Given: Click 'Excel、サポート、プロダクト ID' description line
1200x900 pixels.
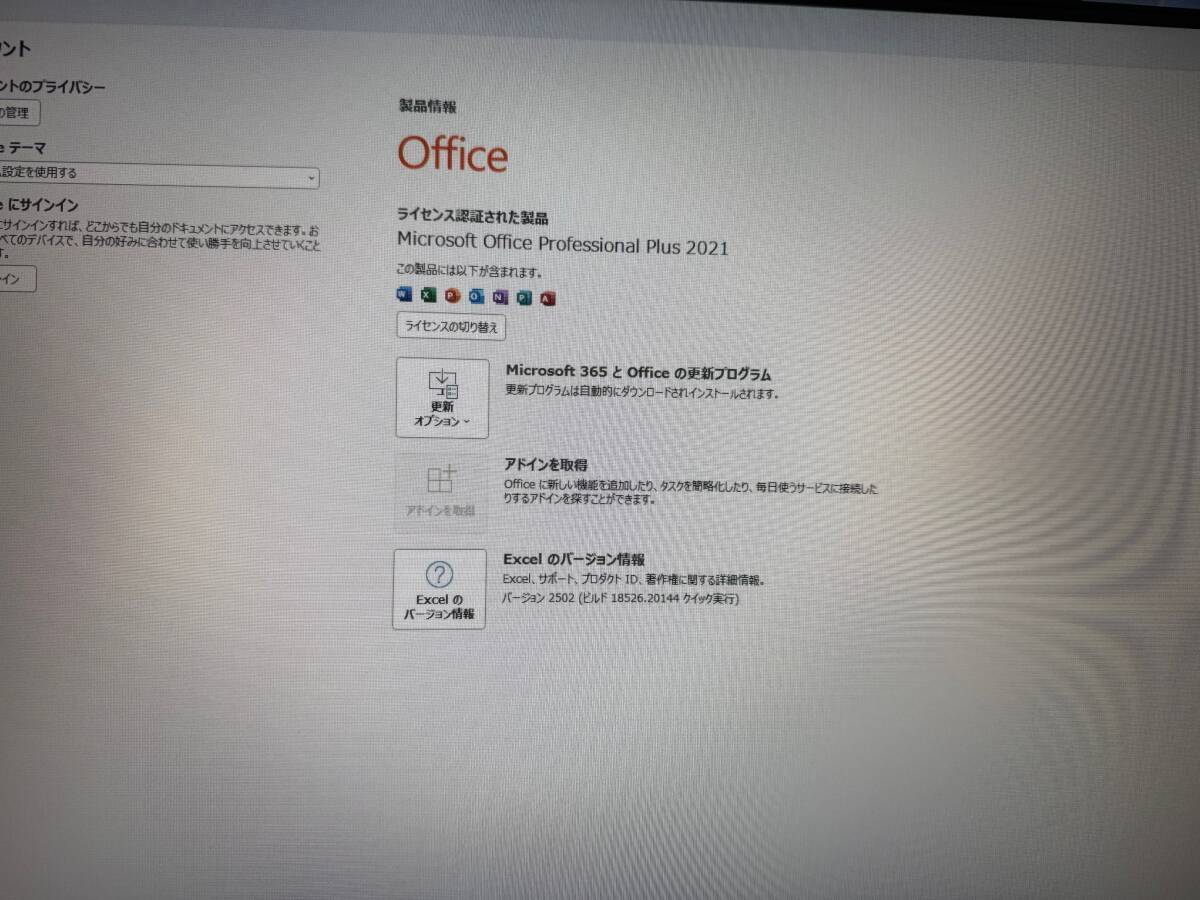Looking at the screenshot, I should [634, 579].
